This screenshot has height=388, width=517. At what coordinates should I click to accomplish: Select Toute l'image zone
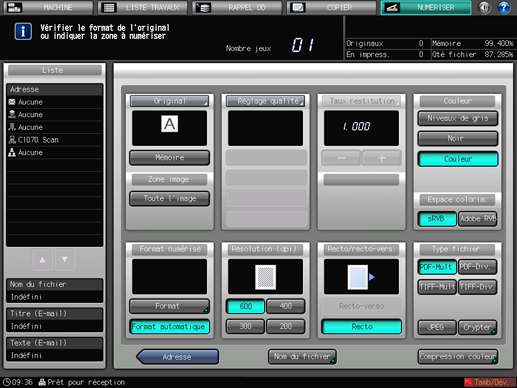click(169, 199)
